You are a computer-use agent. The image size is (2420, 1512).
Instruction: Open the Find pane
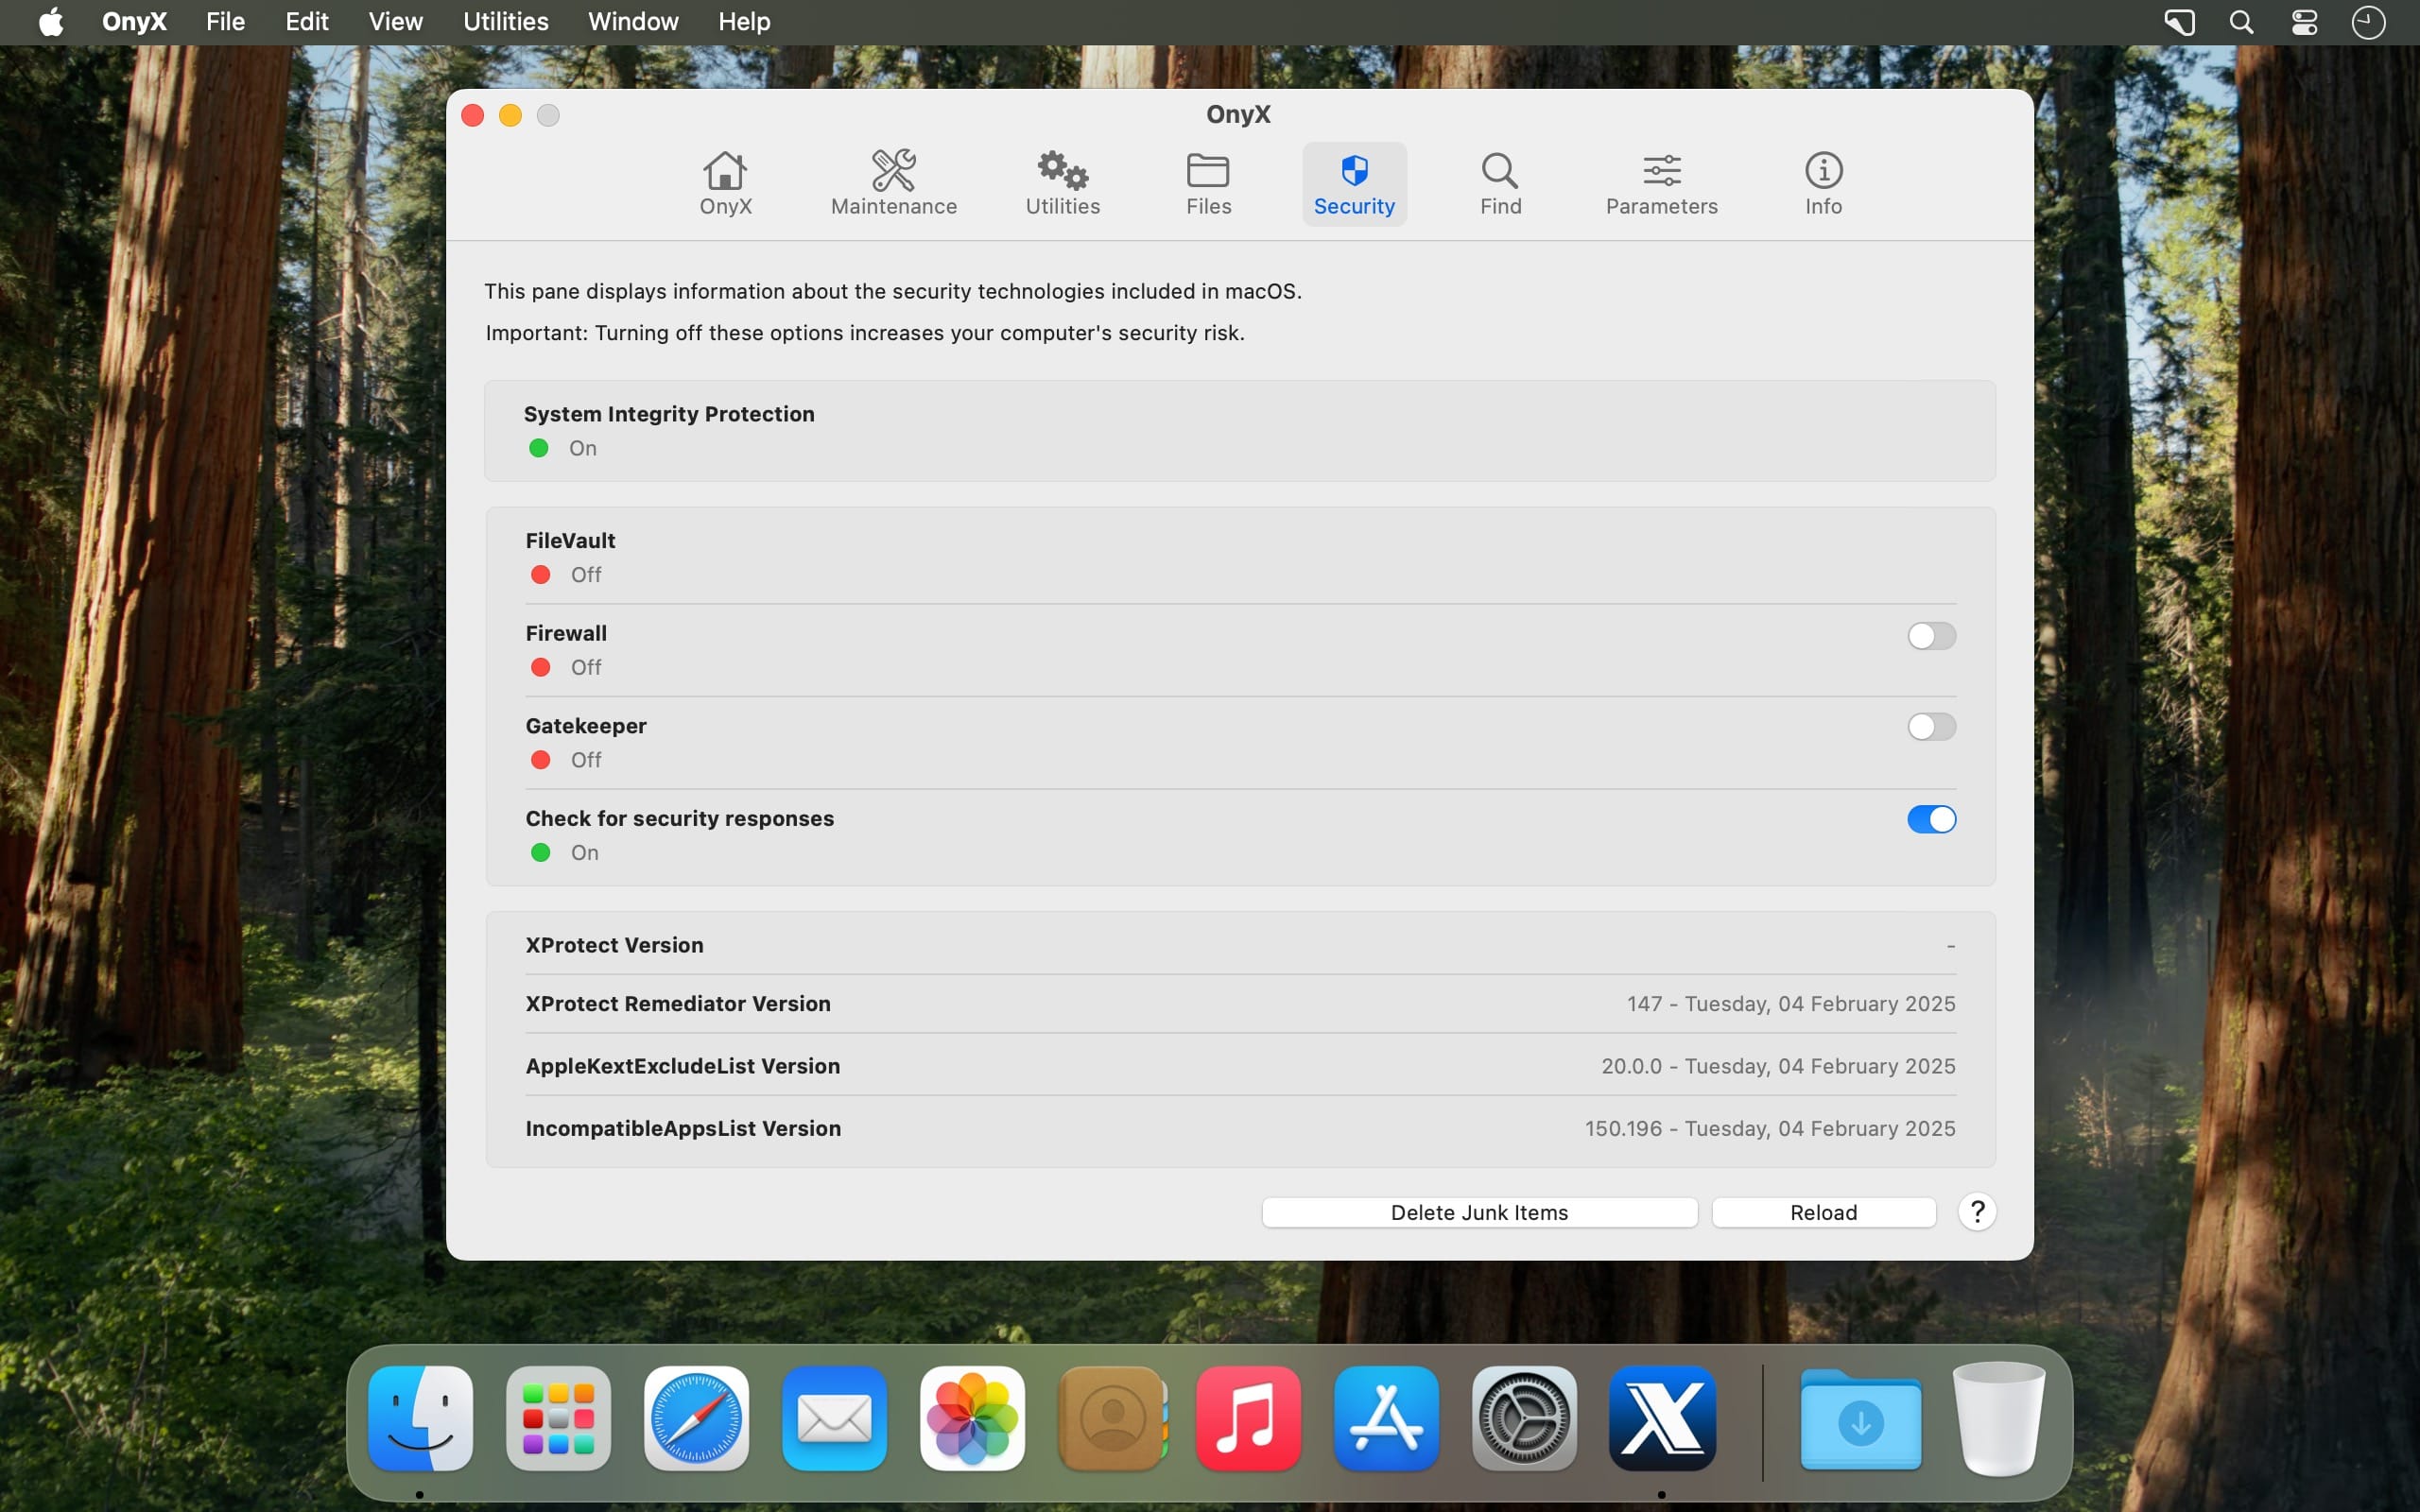[x=1500, y=184]
